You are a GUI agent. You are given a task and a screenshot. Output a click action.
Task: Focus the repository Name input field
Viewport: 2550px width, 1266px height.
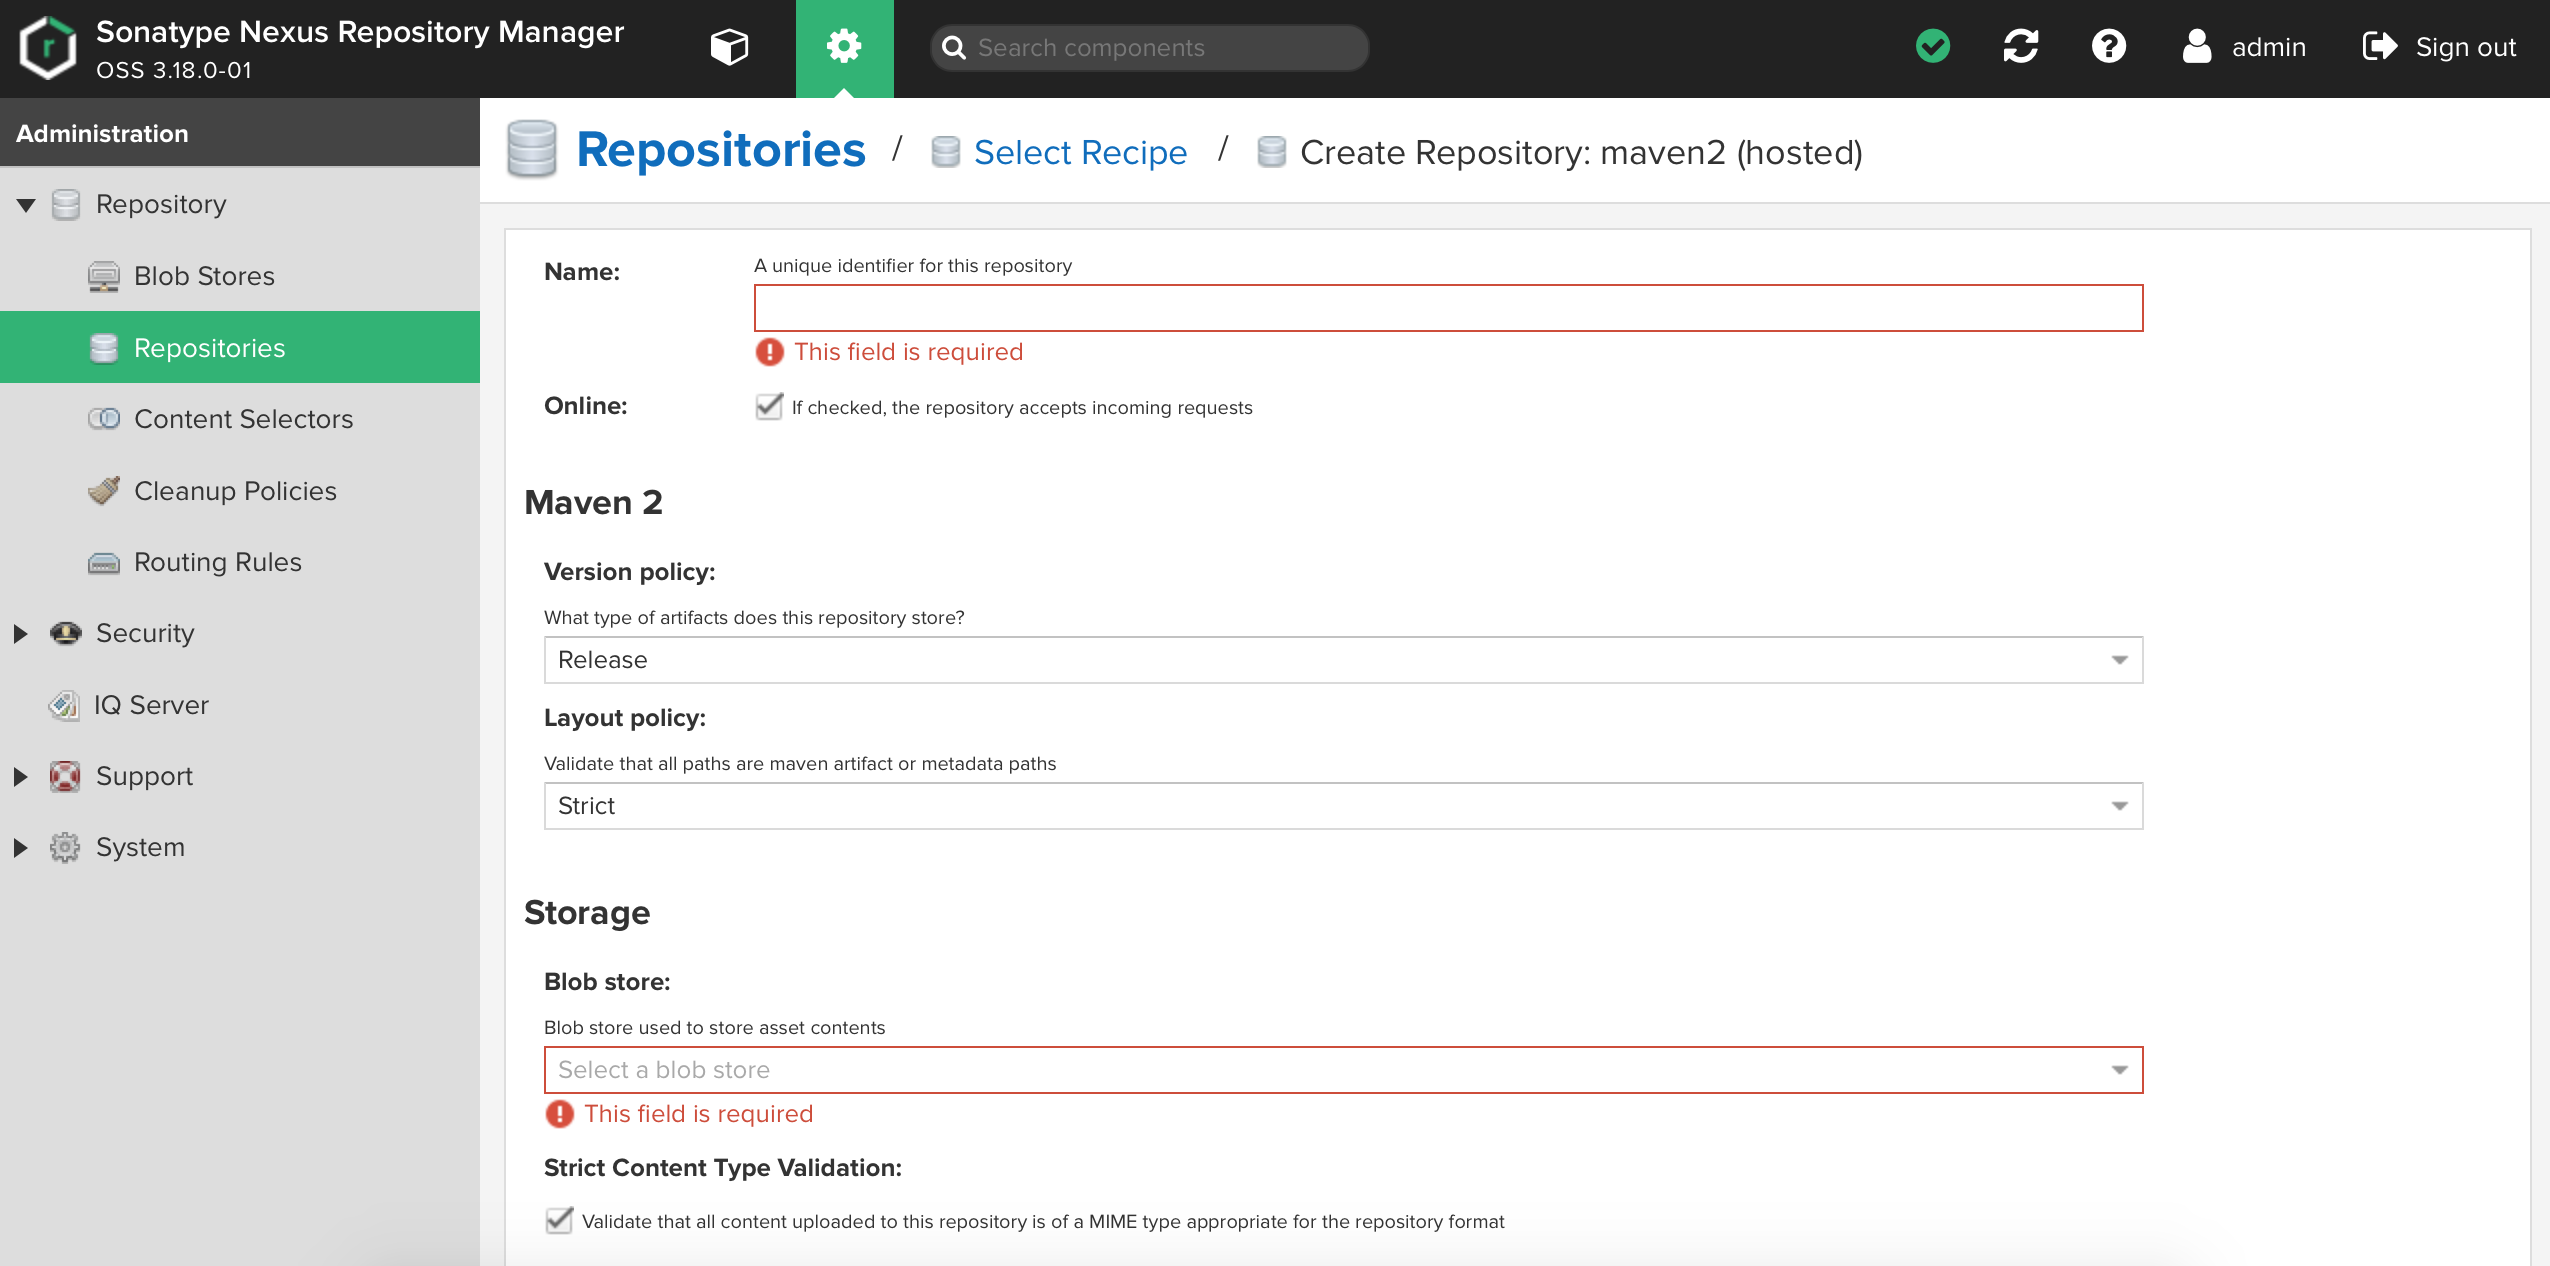1448,308
